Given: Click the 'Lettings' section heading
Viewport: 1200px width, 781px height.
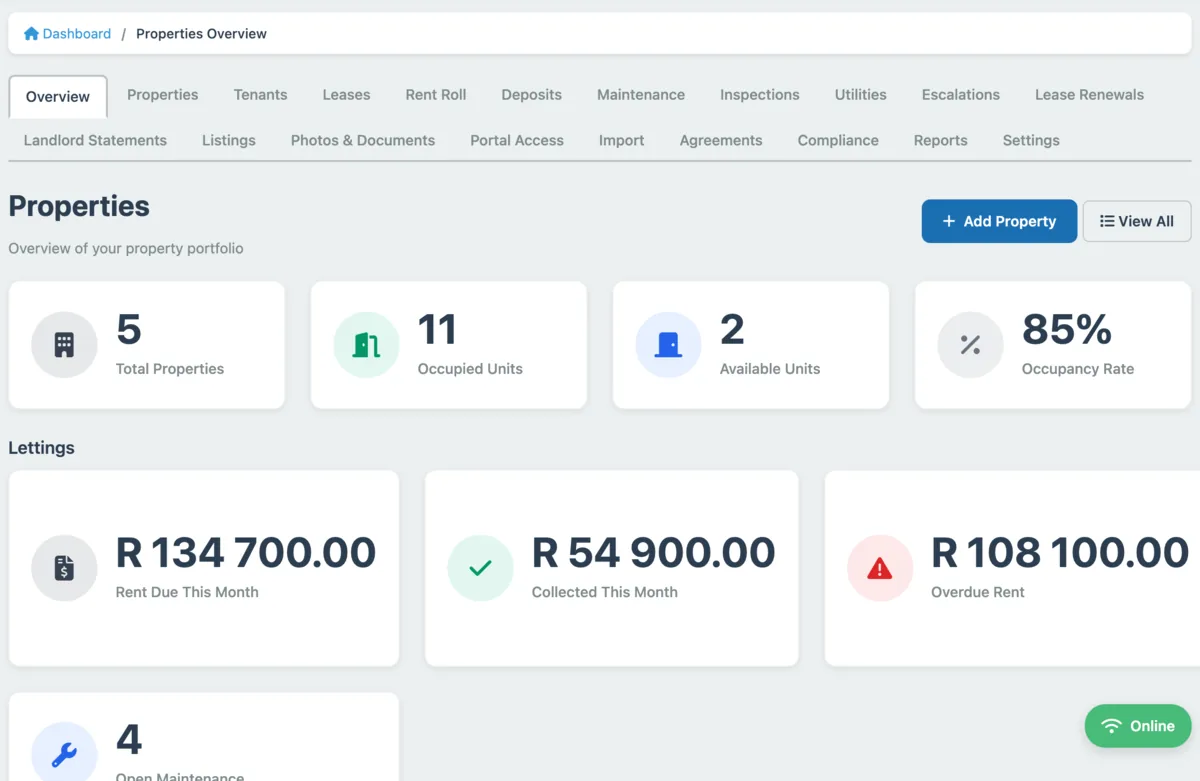Looking at the screenshot, I should tap(42, 448).
